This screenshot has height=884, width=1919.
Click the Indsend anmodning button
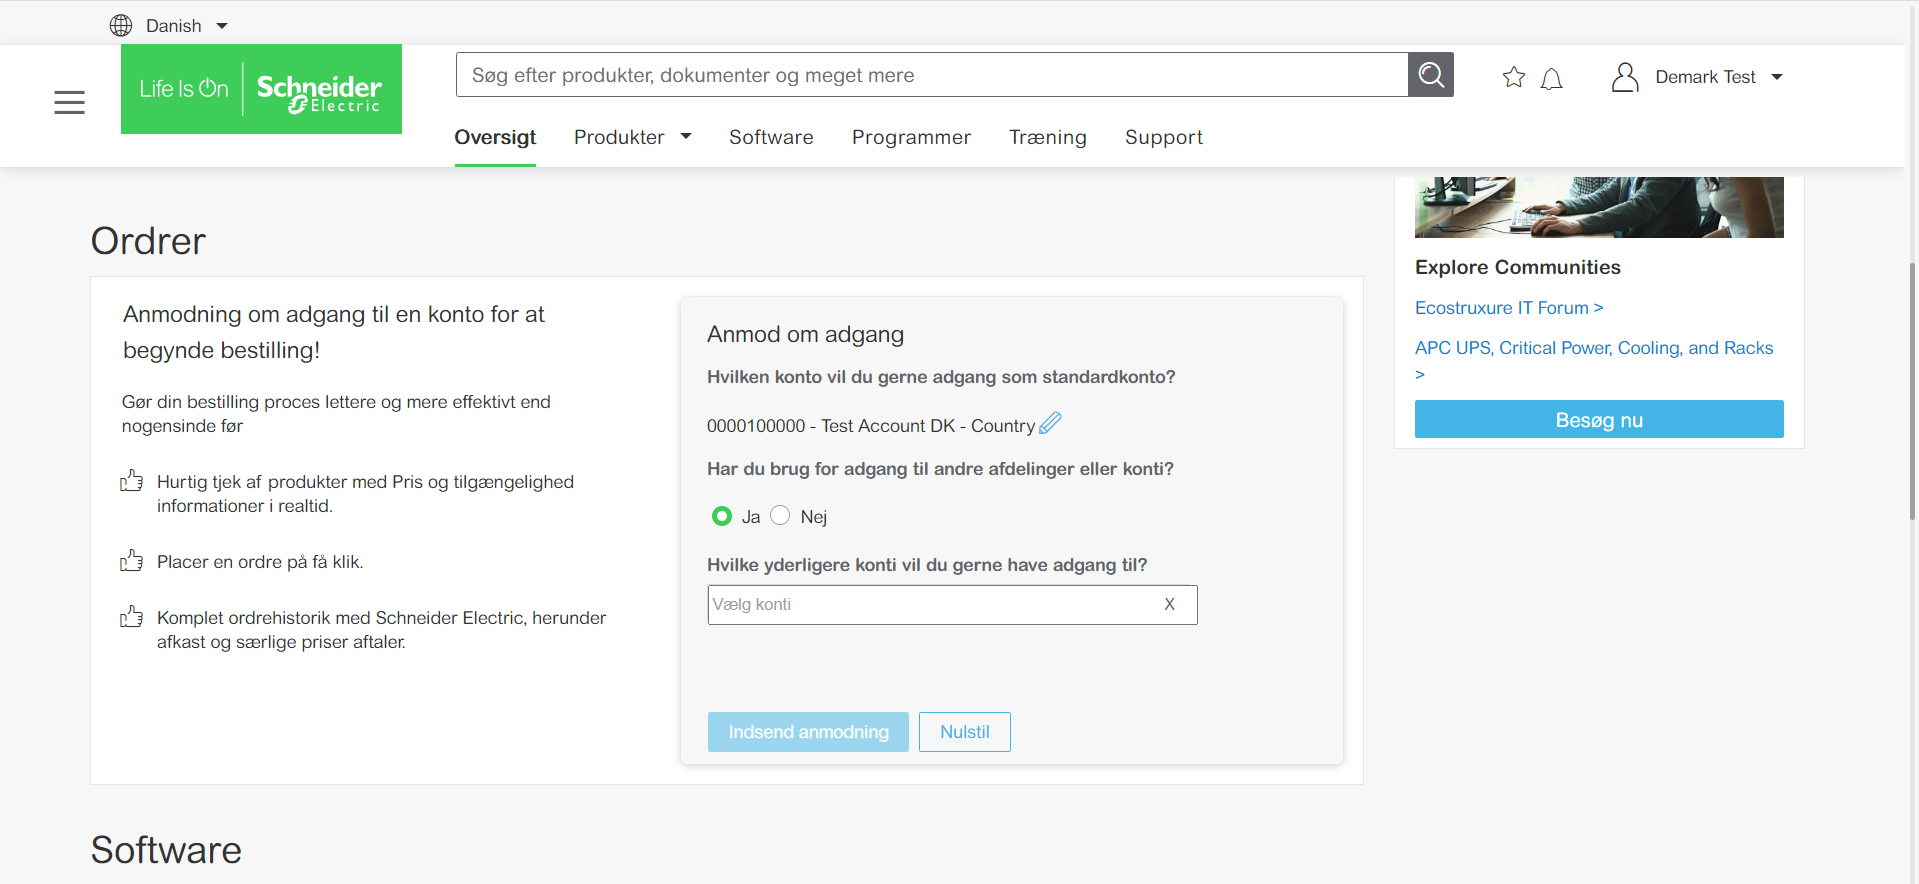(x=808, y=732)
